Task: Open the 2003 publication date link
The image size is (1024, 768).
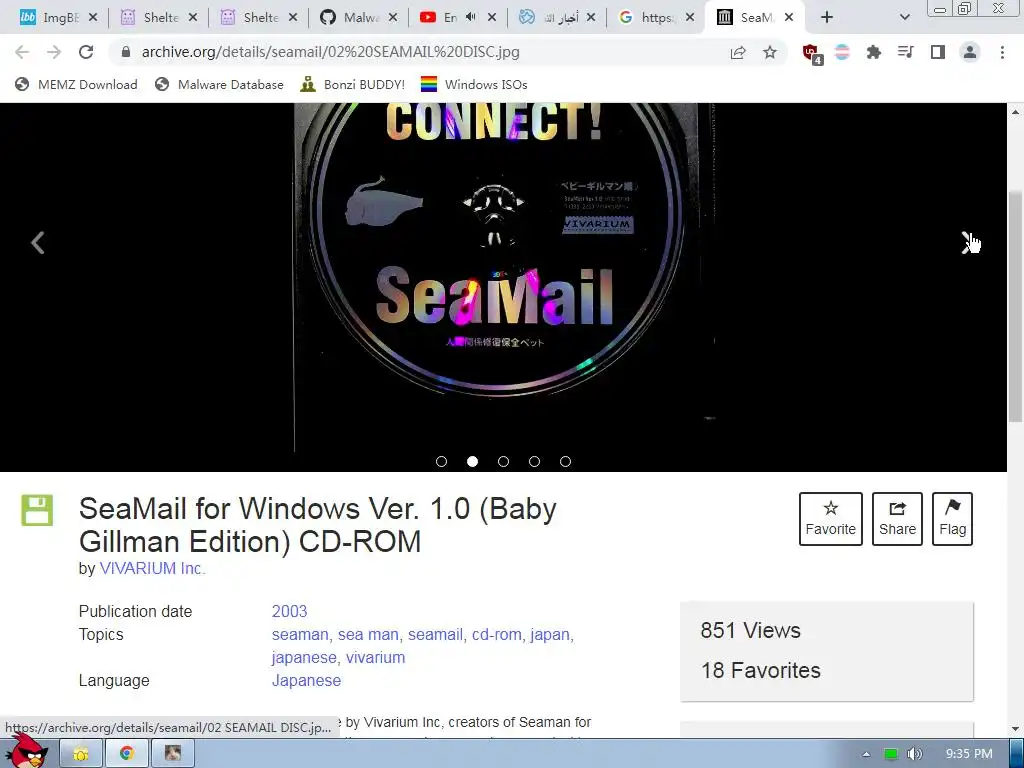Action: pyautogui.click(x=289, y=611)
